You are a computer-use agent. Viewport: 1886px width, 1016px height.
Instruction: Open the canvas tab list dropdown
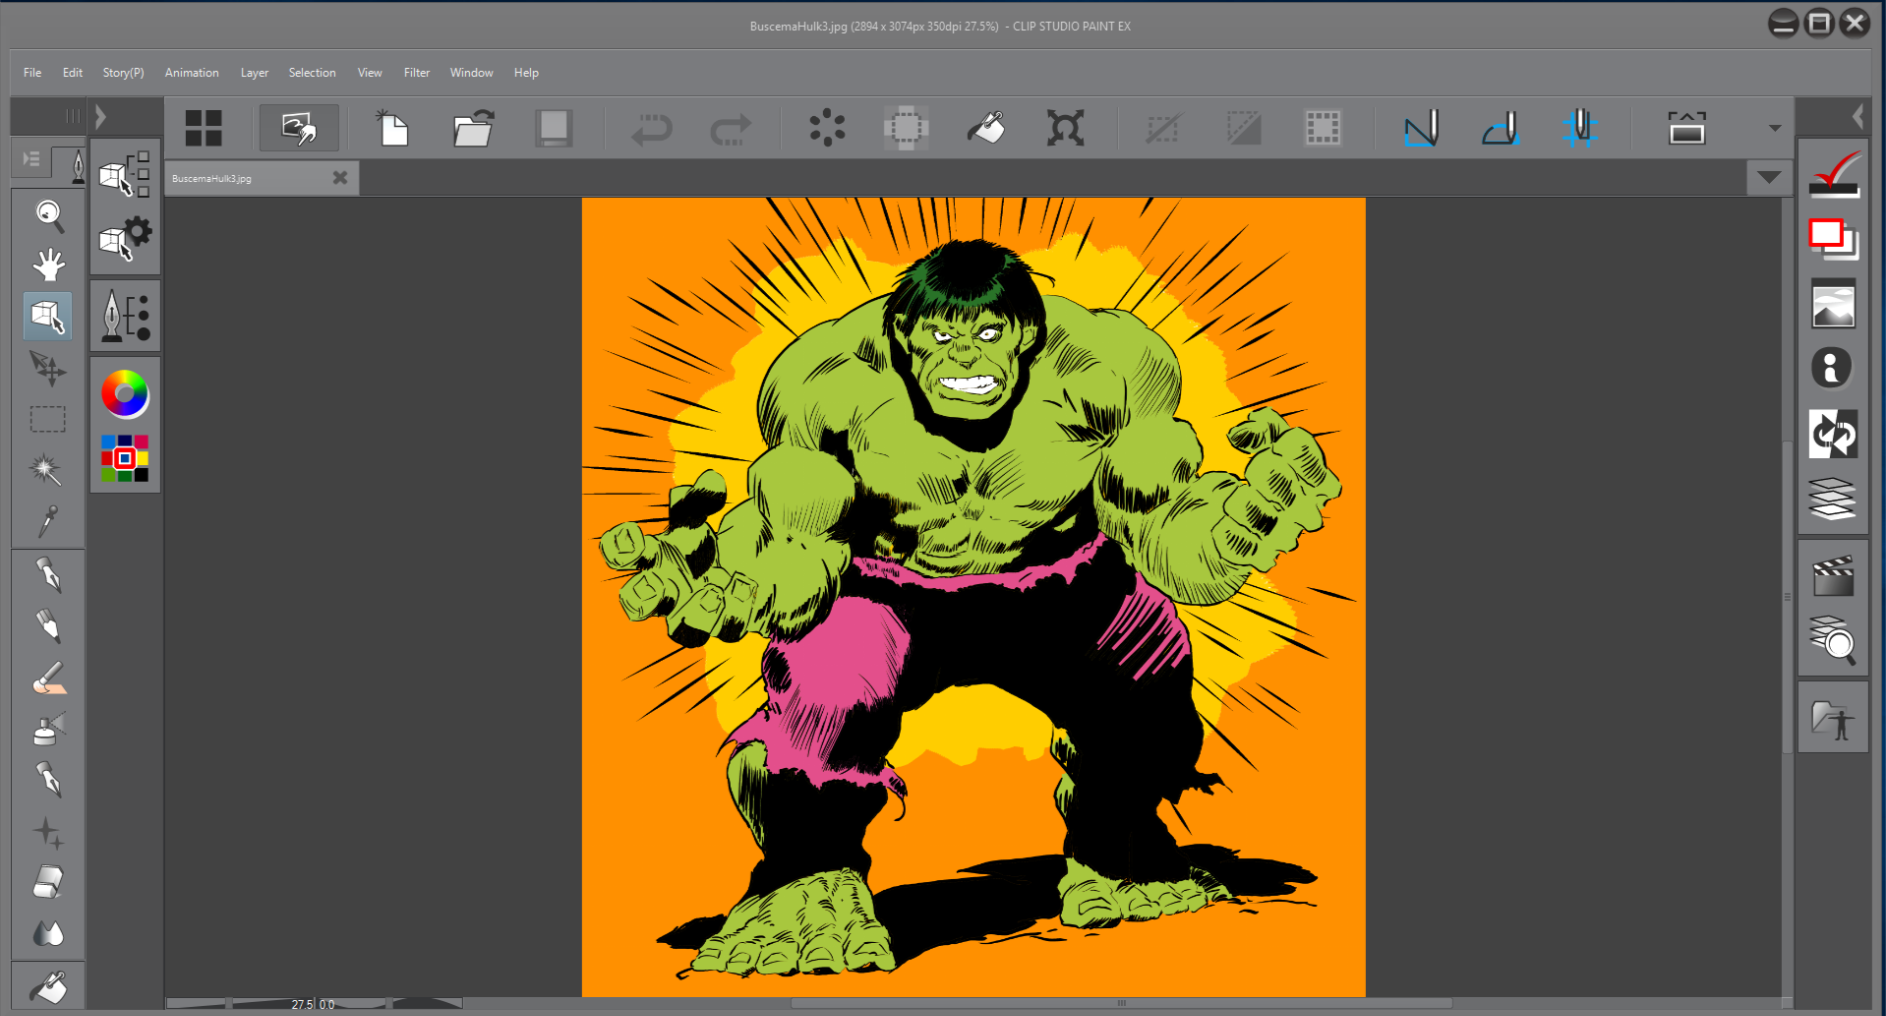pyautogui.click(x=1768, y=177)
